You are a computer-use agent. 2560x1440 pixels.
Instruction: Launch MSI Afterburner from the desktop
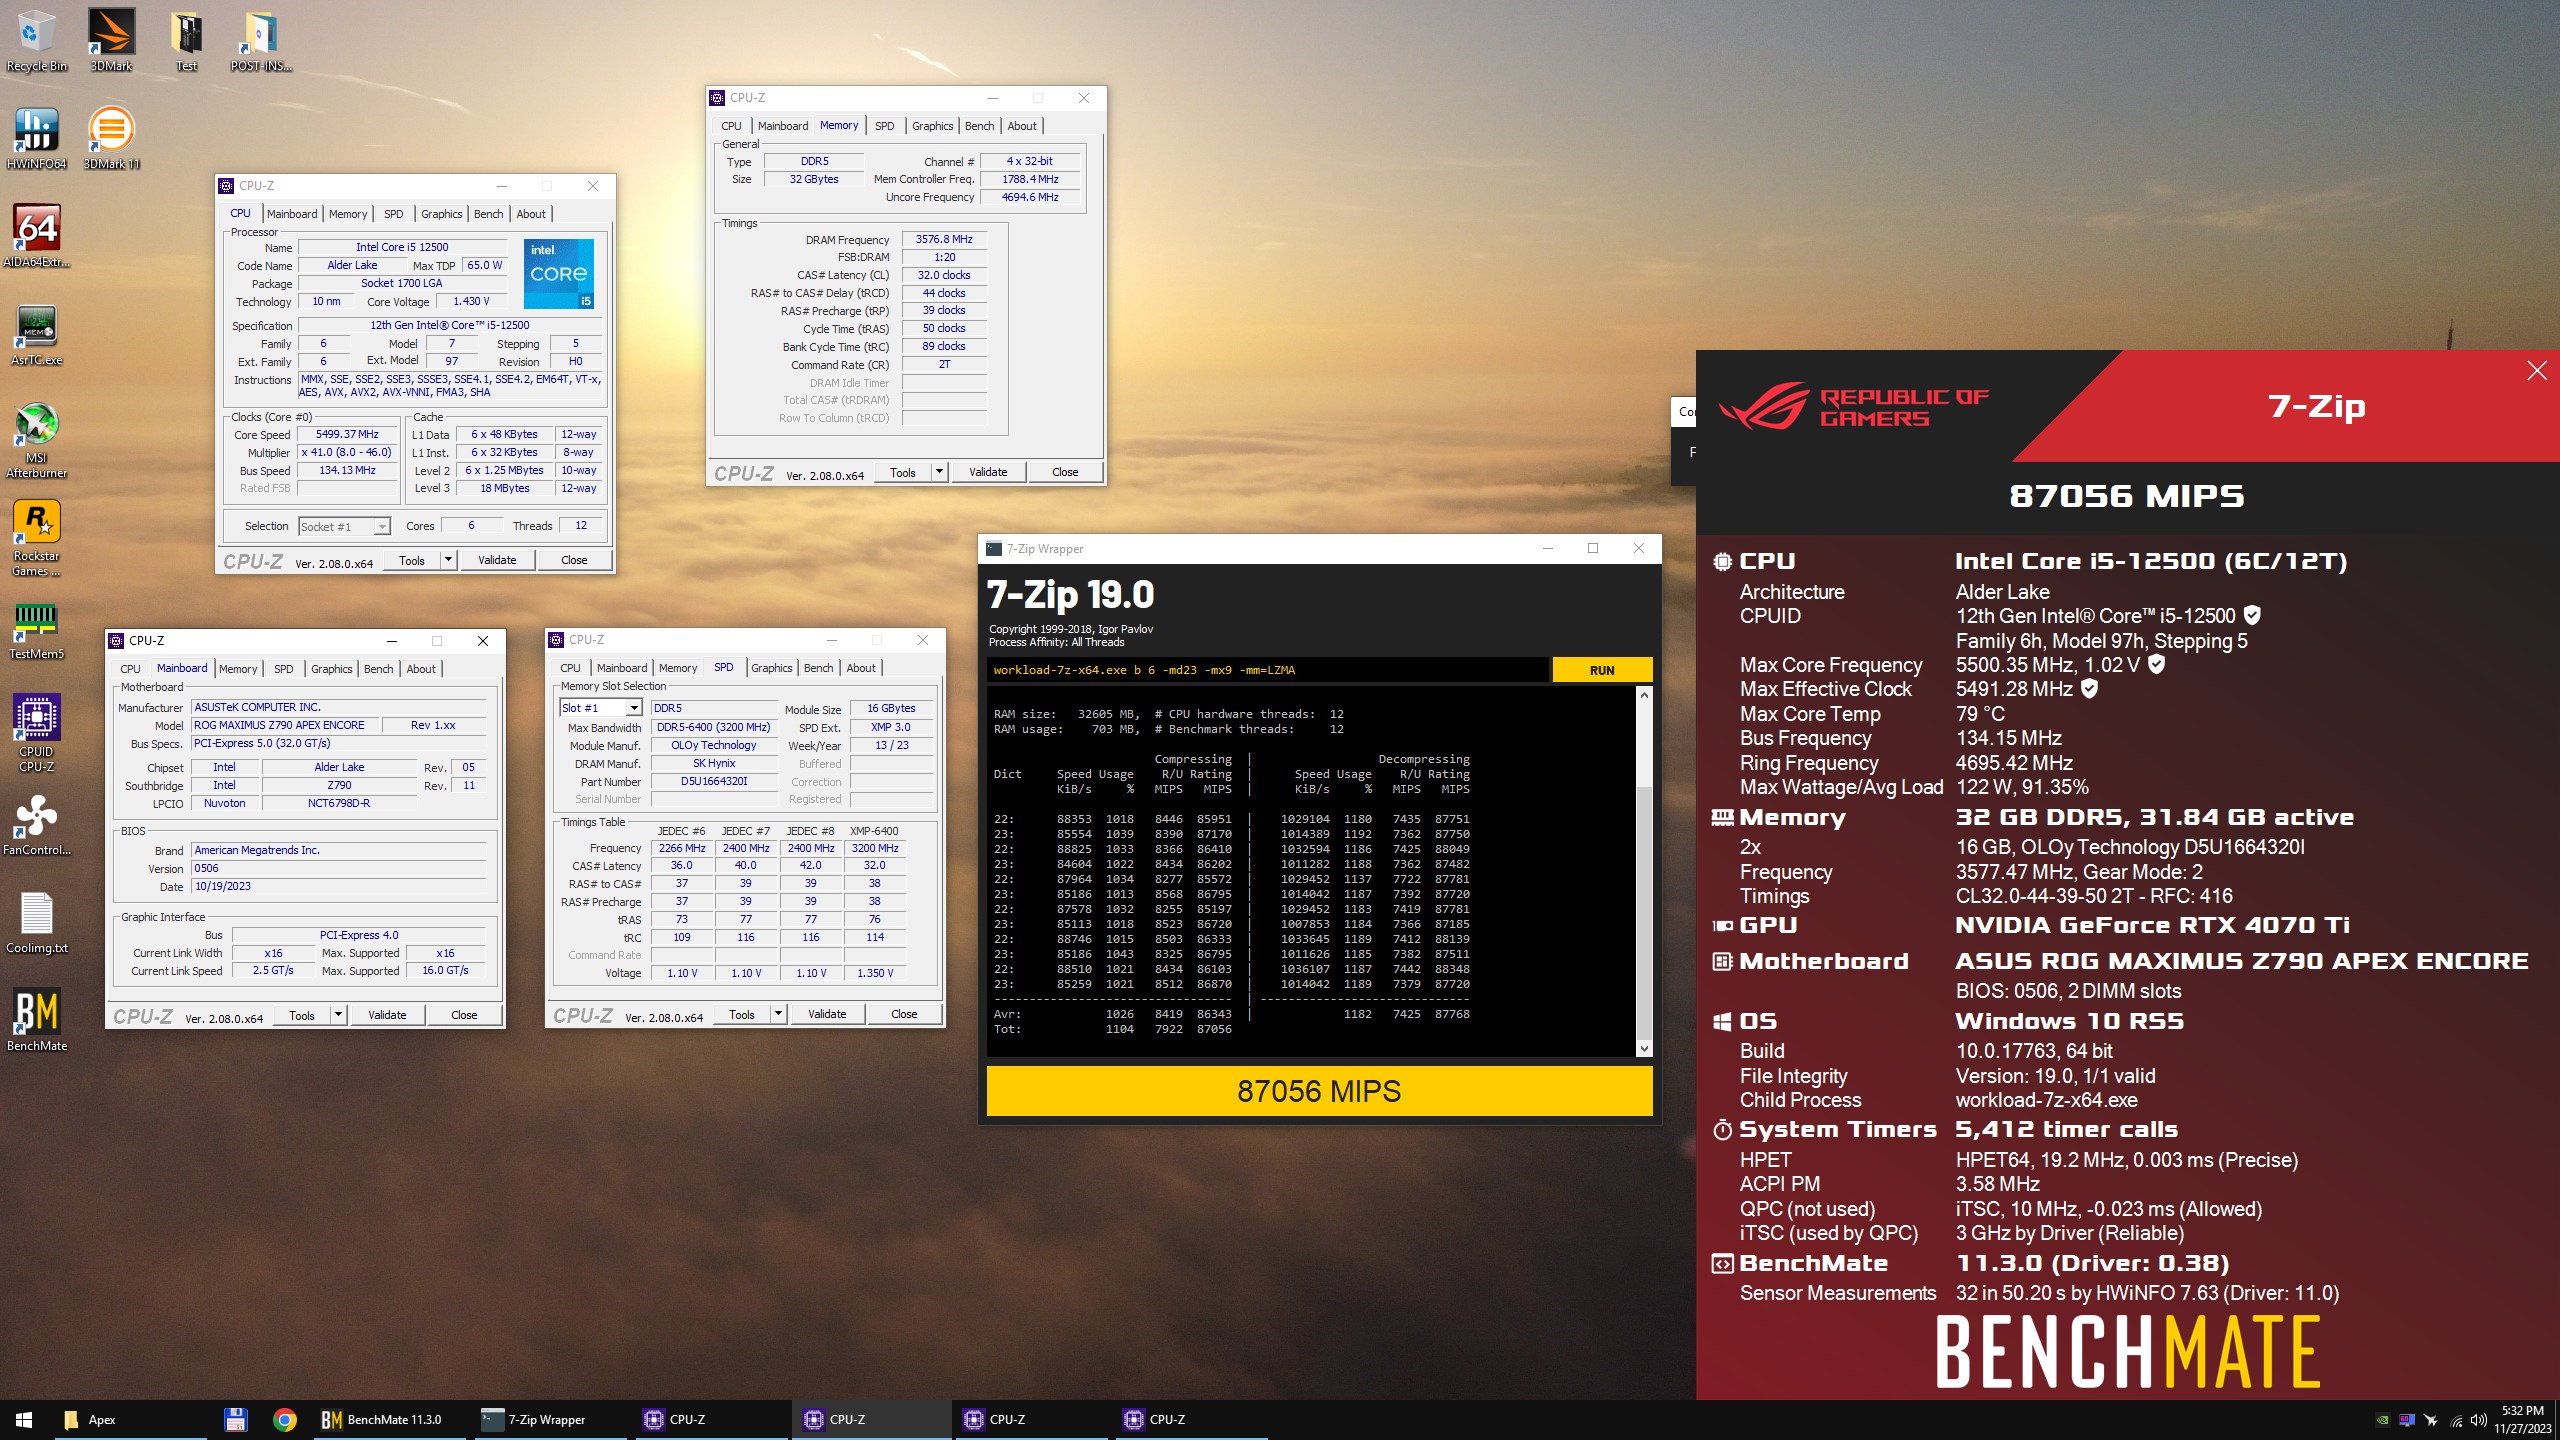click(x=36, y=440)
